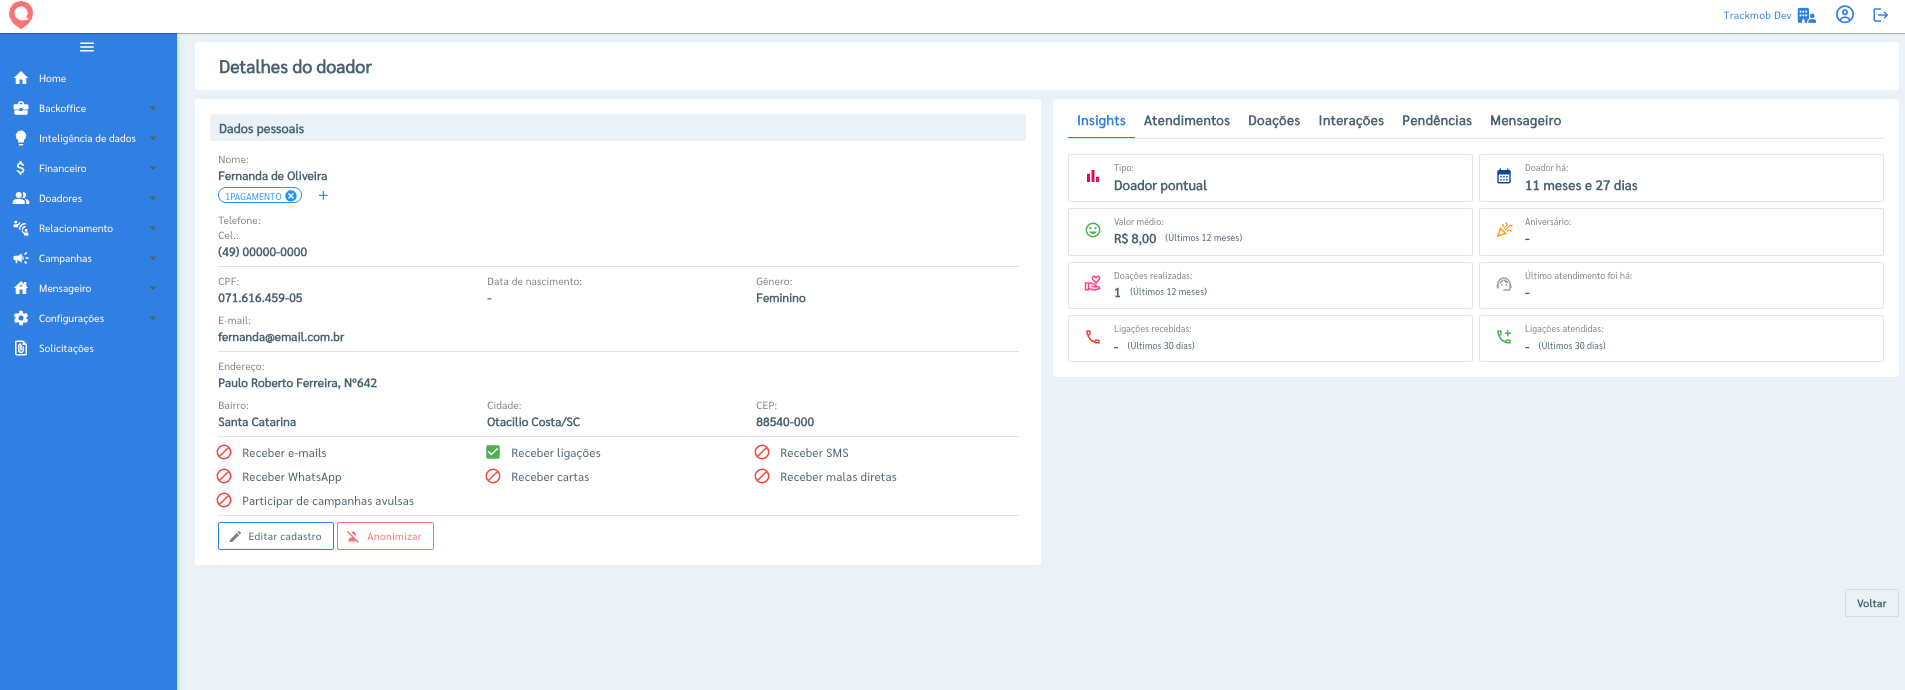
Task: Click the Anonimizar button
Action: [x=385, y=536]
